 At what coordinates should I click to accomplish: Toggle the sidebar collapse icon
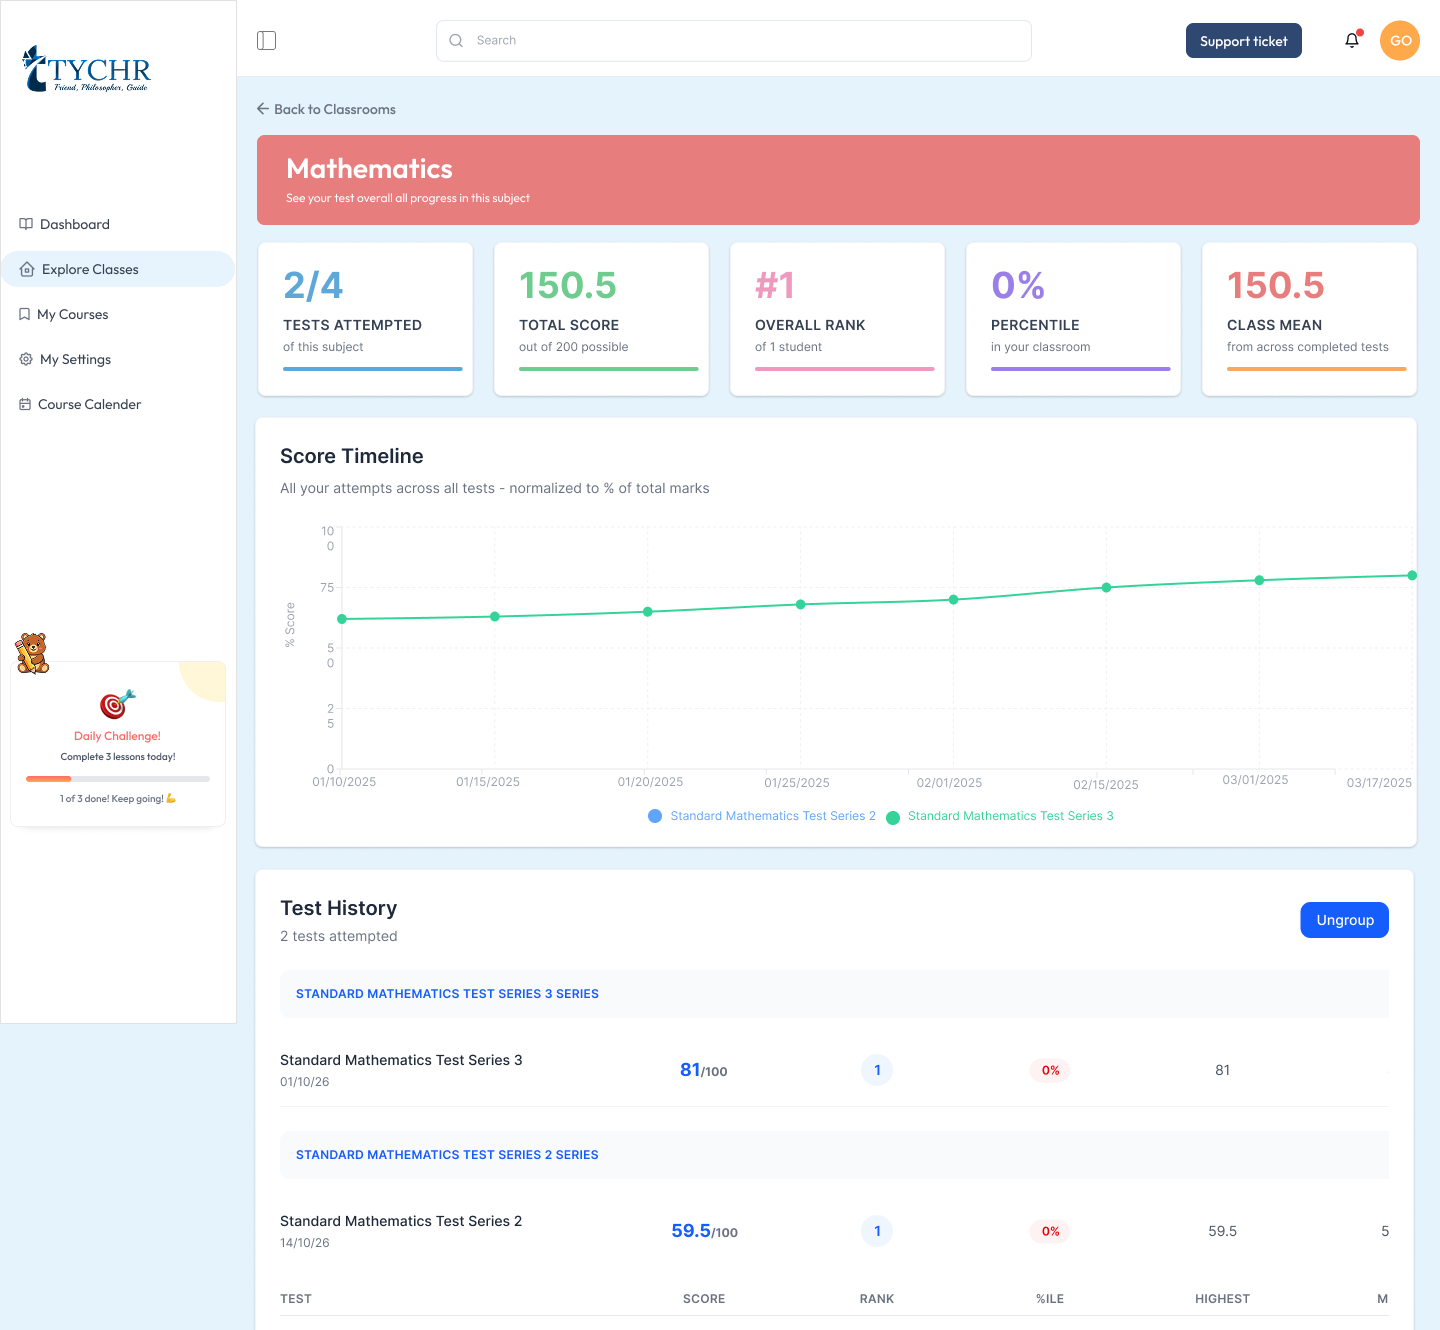pos(266,40)
